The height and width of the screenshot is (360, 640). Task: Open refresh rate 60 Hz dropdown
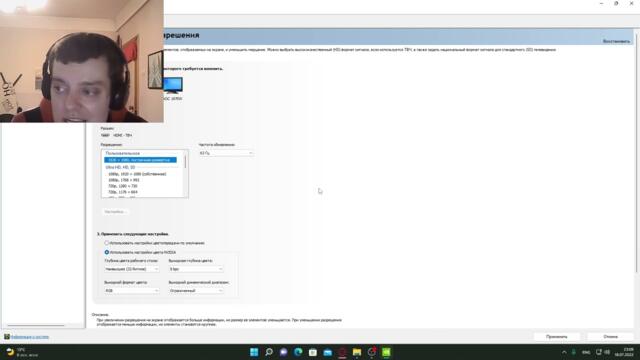pos(226,153)
